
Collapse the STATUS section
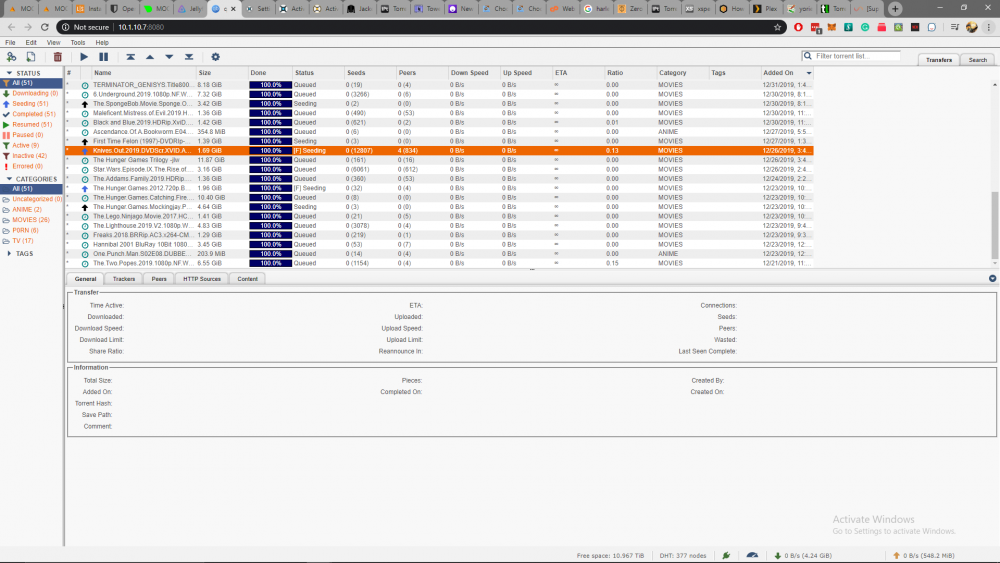(10, 73)
